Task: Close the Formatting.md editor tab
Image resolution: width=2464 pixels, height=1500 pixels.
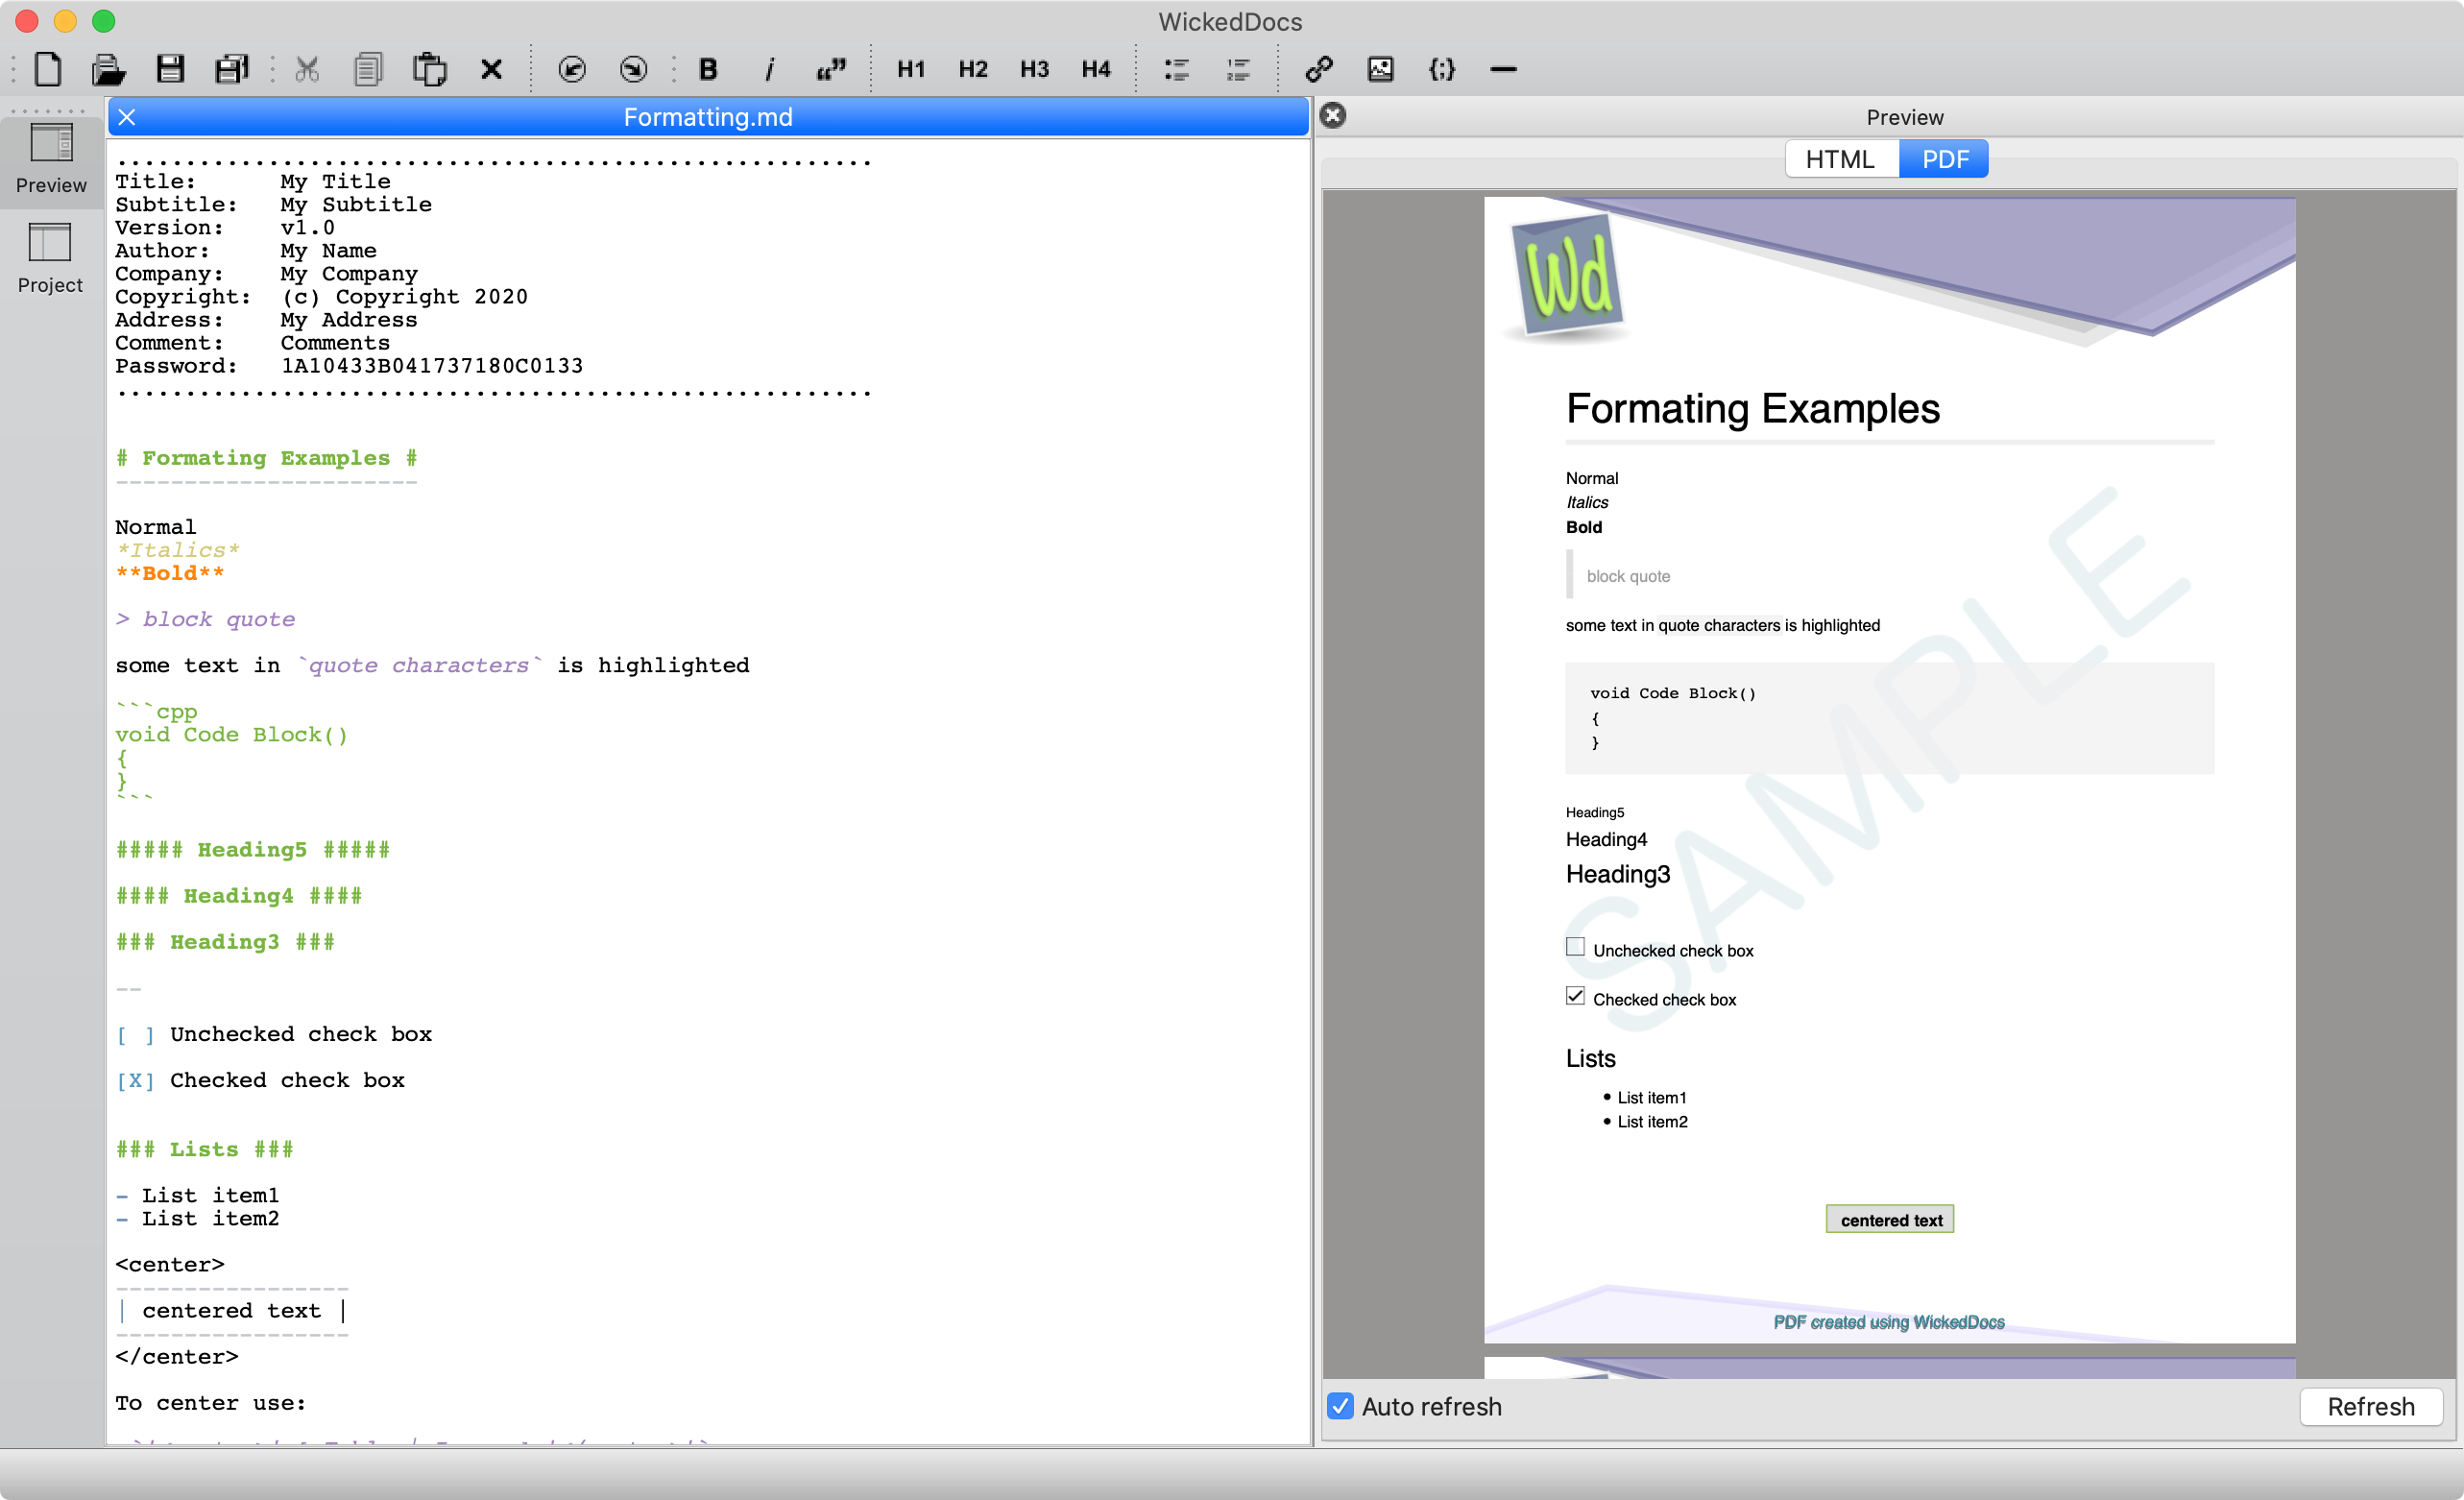Action: 127,117
